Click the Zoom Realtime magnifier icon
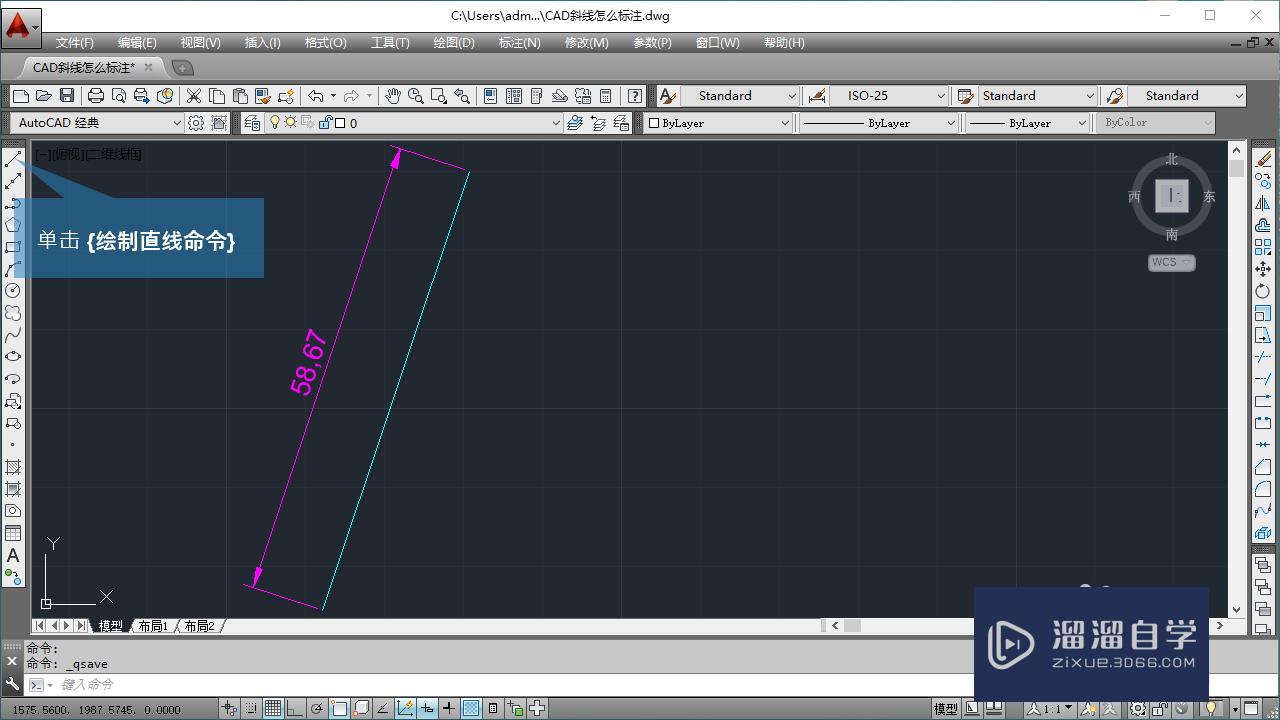Viewport: 1280px width, 720px height. 415,96
